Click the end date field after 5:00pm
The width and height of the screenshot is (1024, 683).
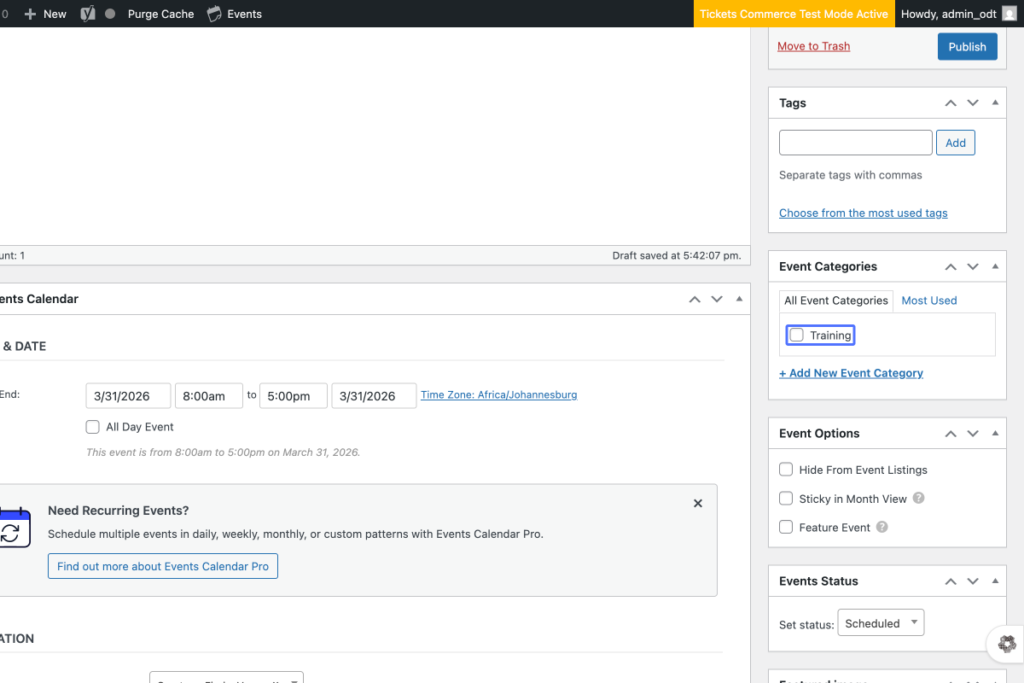pos(374,396)
